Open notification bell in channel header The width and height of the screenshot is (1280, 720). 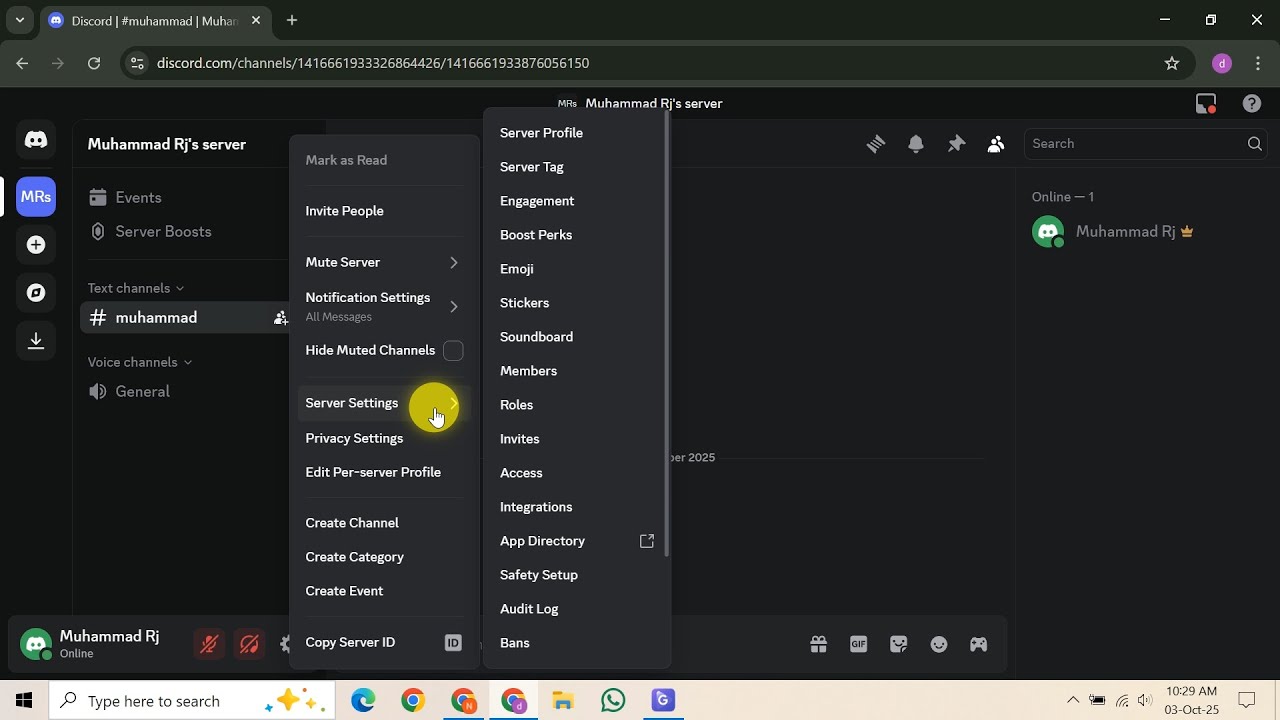[916, 144]
